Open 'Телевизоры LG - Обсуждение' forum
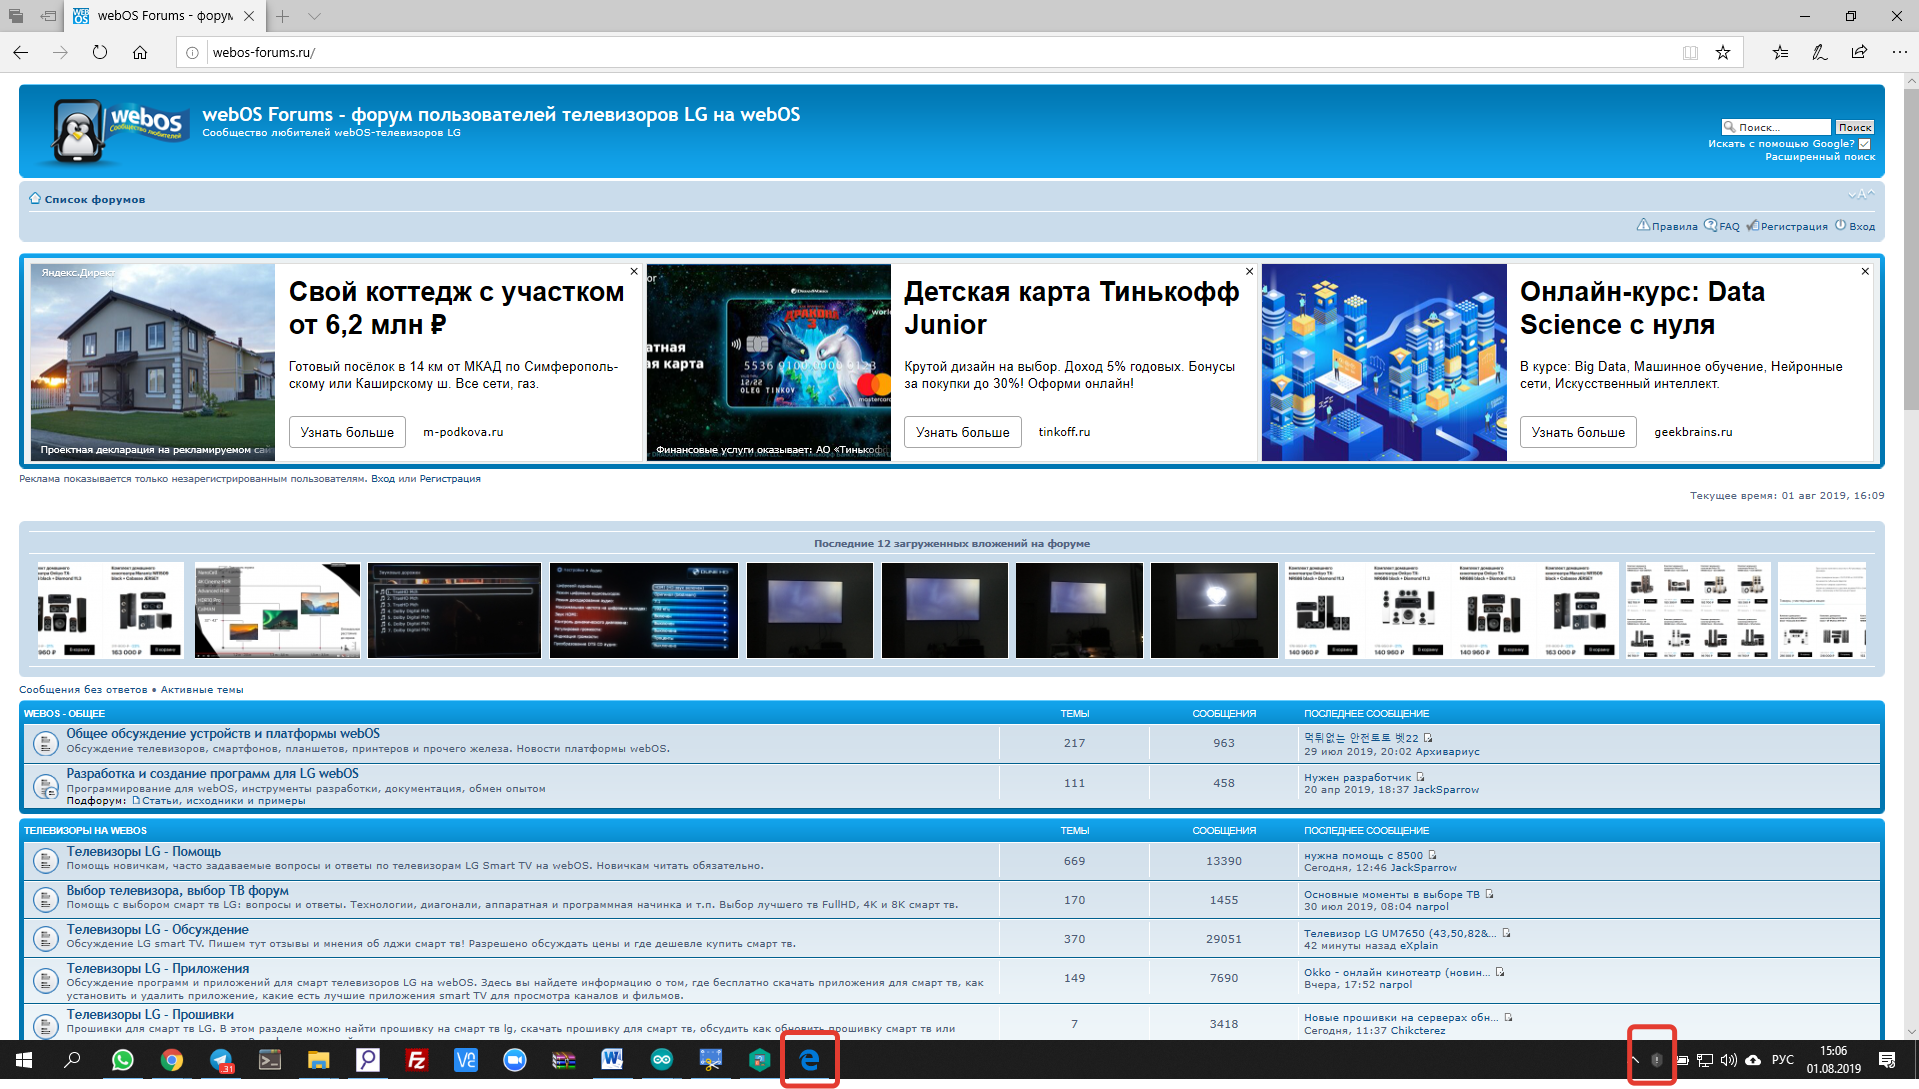1919x1089 pixels. click(157, 930)
